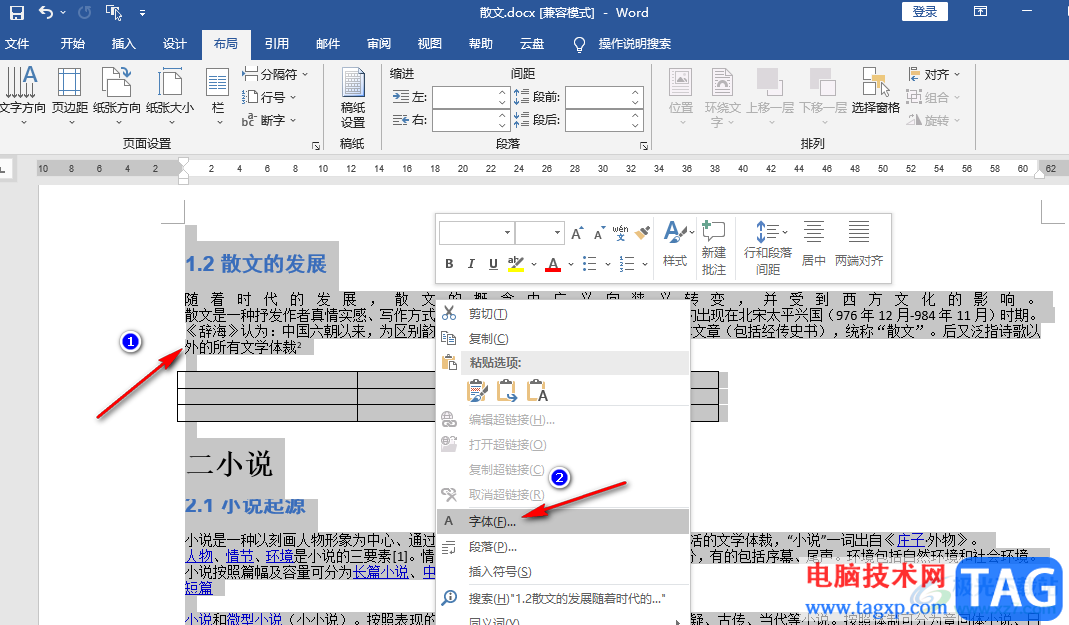The image size is (1069, 625).
Task: Click the Grow Font icon
Action: [x=577, y=233]
